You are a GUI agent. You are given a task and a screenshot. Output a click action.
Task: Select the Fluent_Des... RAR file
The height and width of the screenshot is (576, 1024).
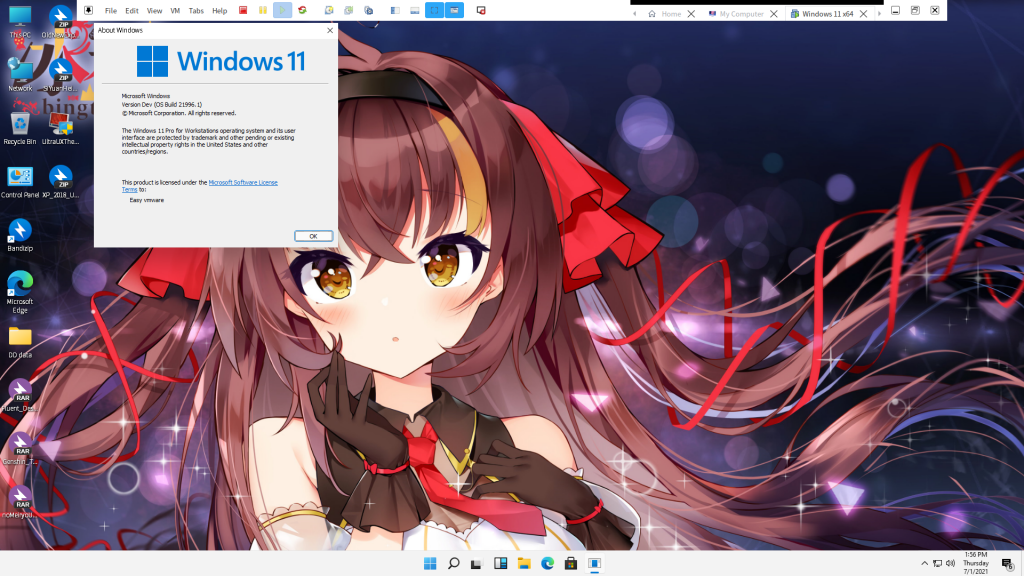point(20,395)
